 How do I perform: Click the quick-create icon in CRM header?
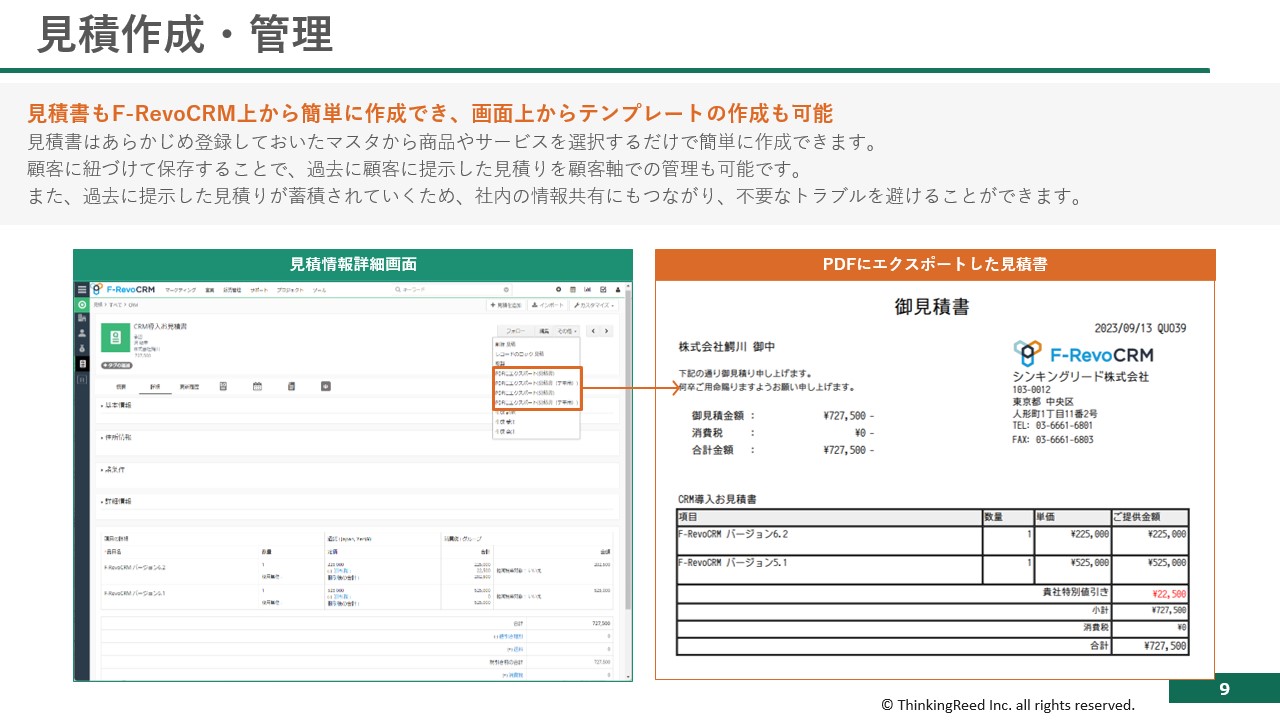tap(558, 289)
